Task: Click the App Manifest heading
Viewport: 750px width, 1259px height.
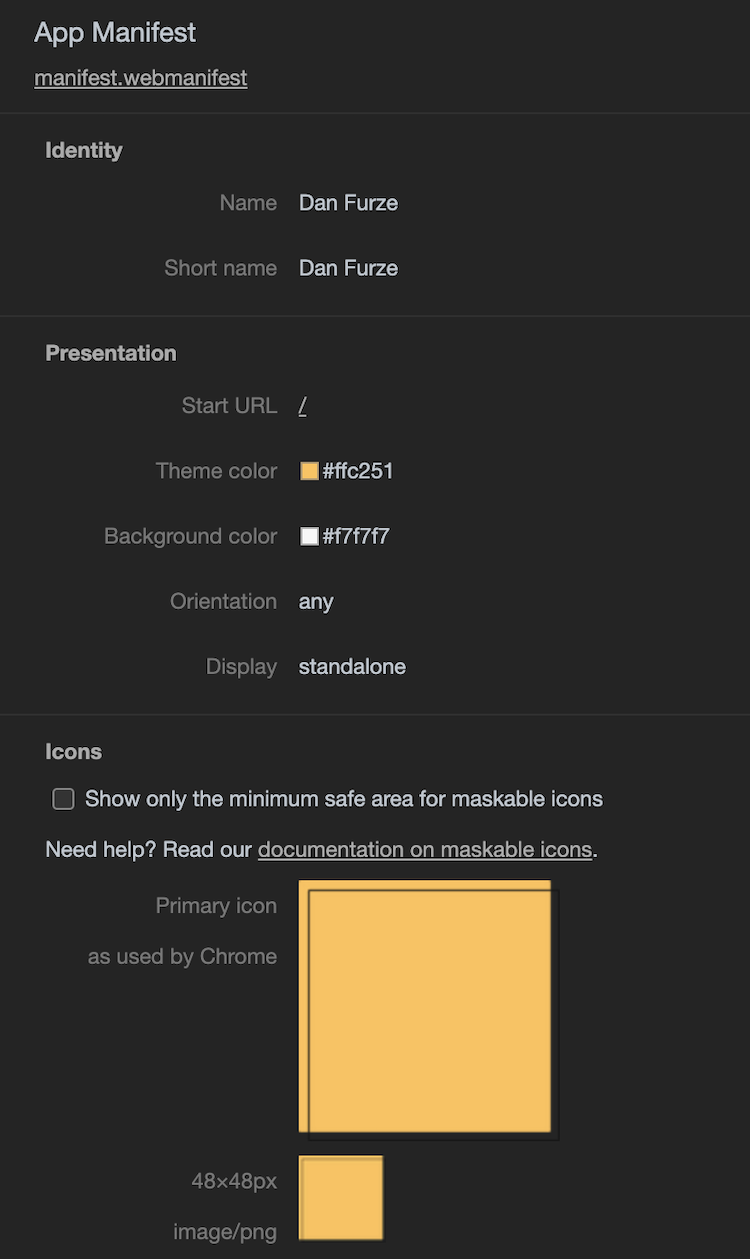Action: tap(115, 32)
